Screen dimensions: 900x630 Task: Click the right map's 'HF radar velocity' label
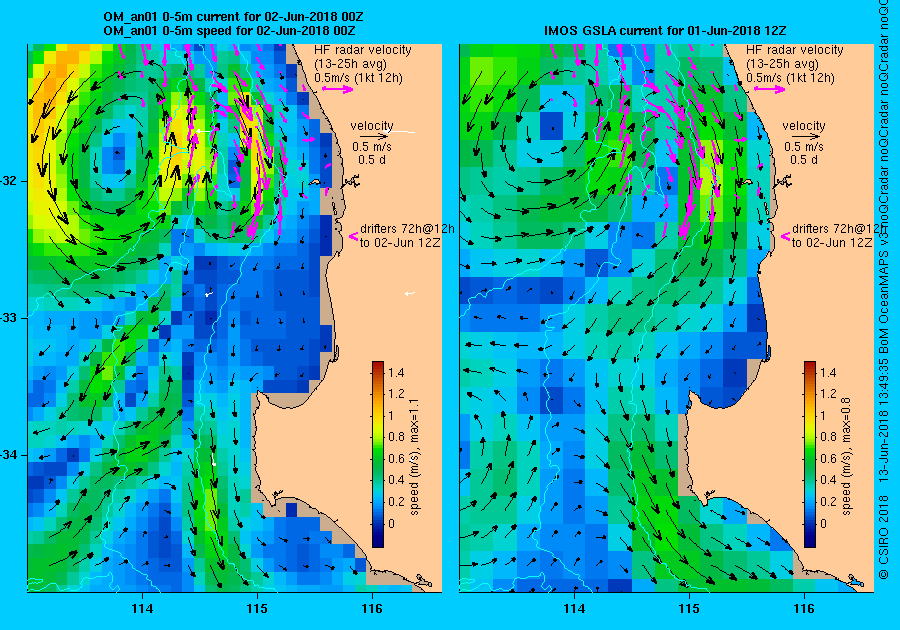795,50
